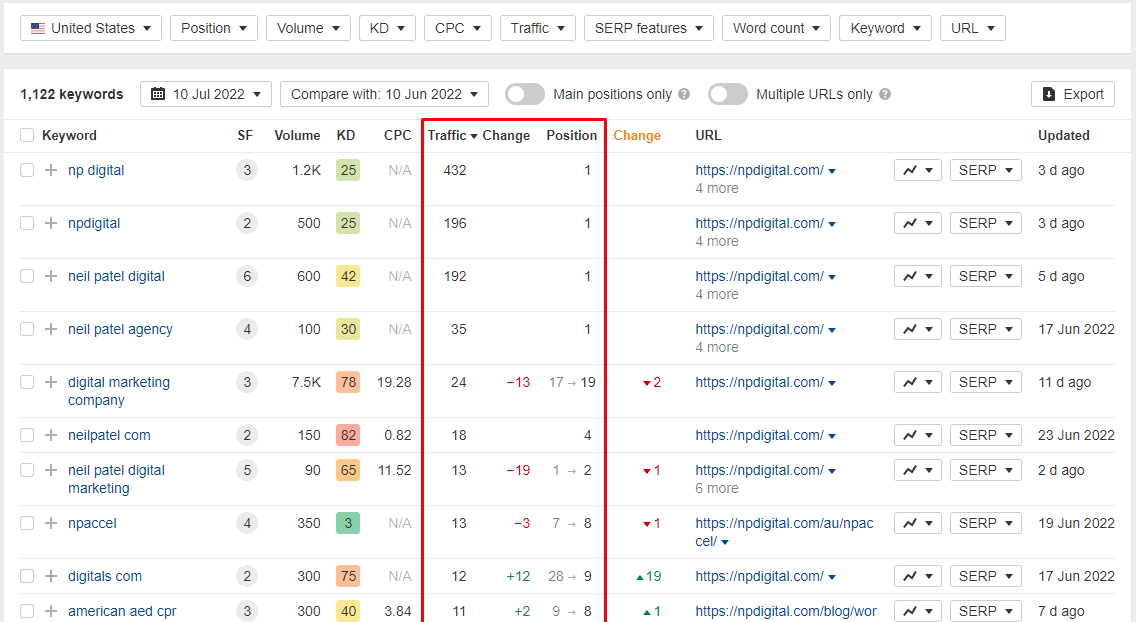Open the KD filter dropdown

point(387,28)
